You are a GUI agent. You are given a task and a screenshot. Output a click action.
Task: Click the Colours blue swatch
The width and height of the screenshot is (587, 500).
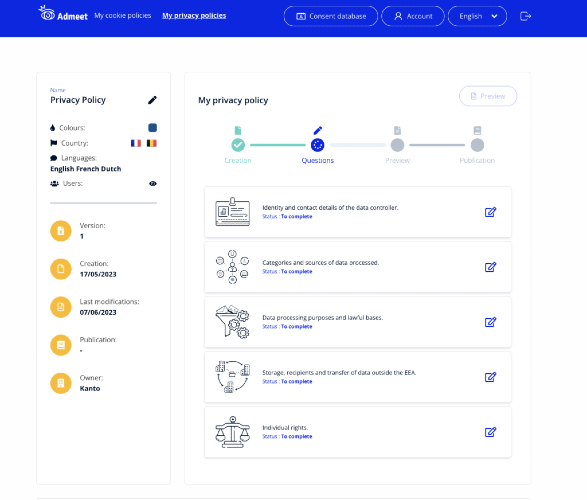pyautogui.click(x=152, y=128)
